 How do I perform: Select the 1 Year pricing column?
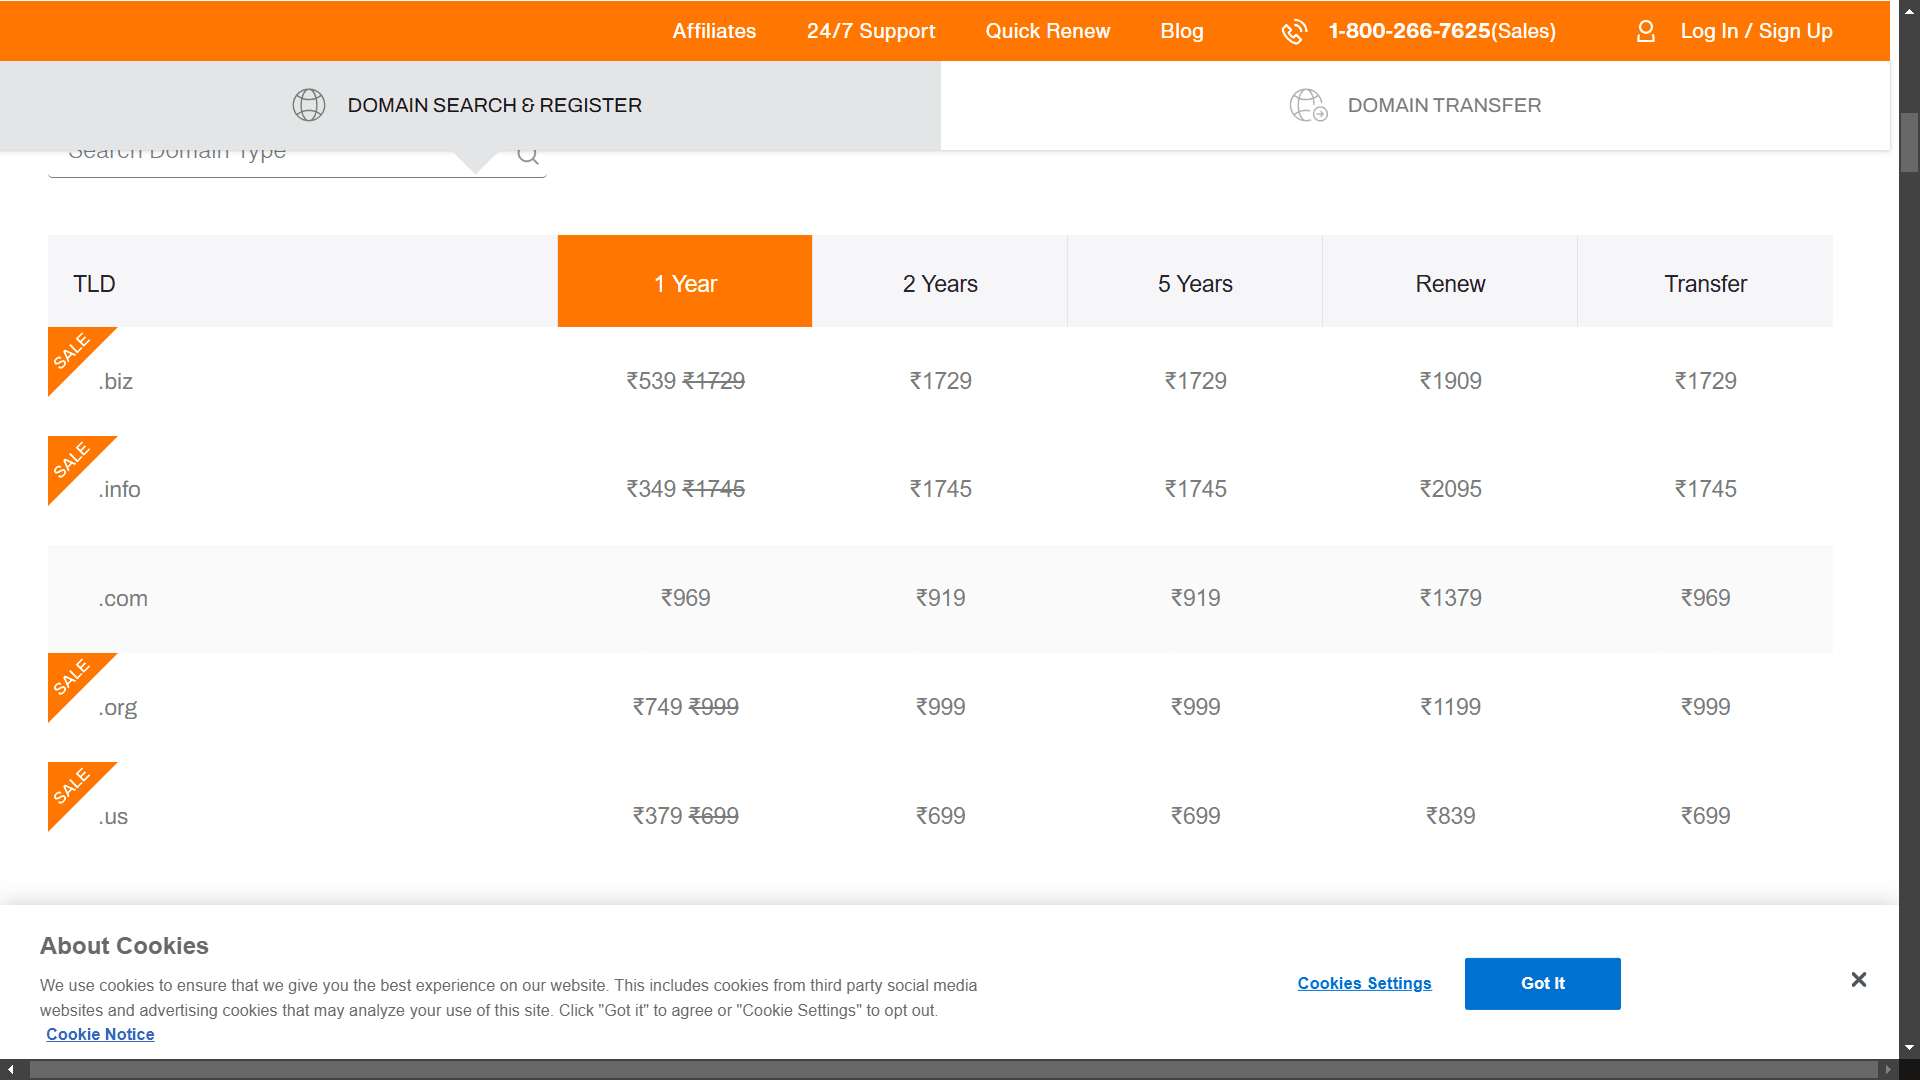click(685, 284)
